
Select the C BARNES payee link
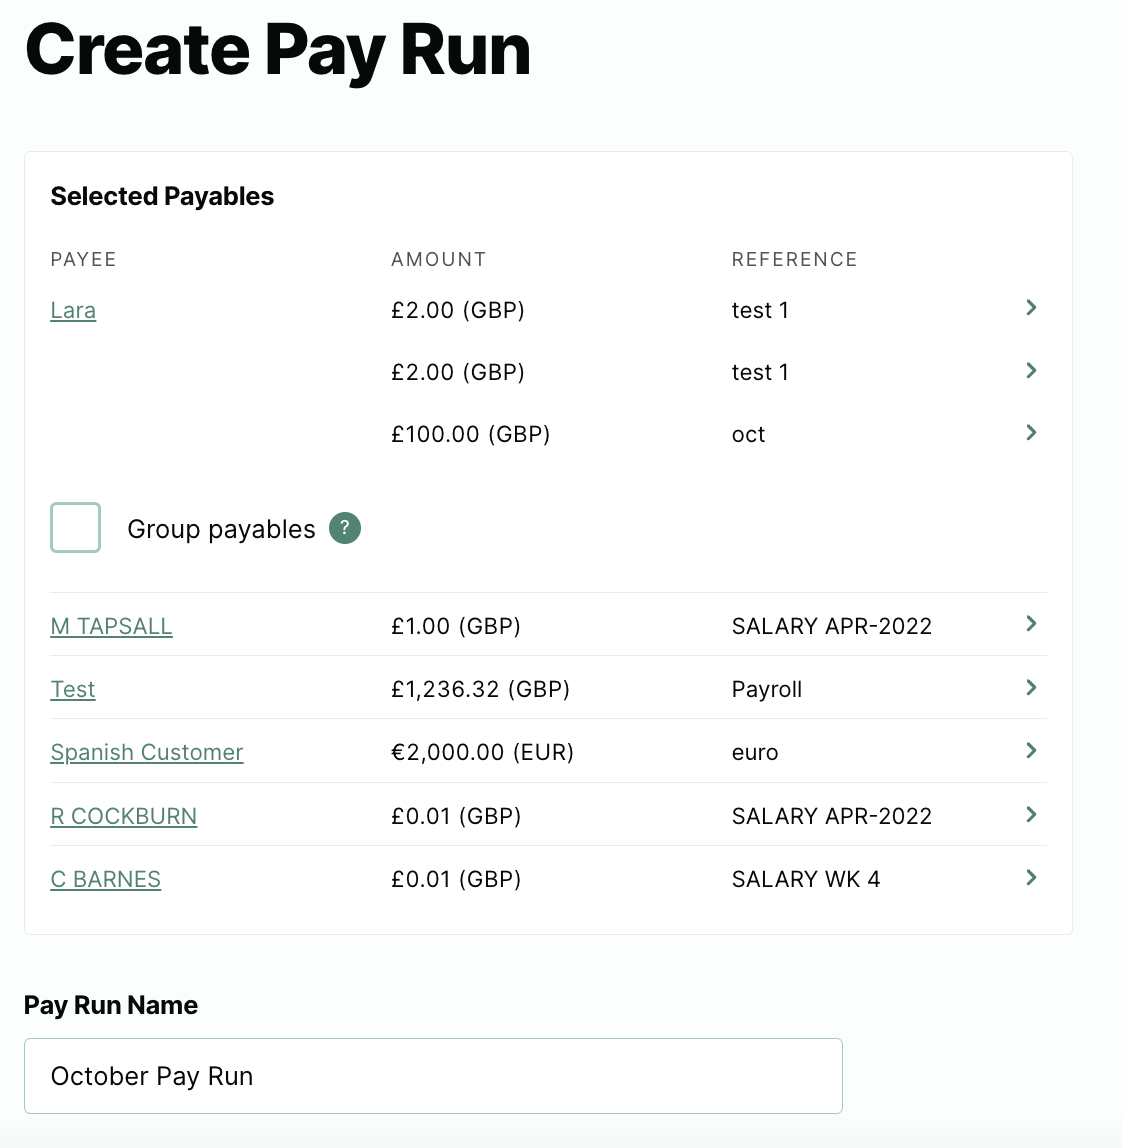(x=105, y=879)
